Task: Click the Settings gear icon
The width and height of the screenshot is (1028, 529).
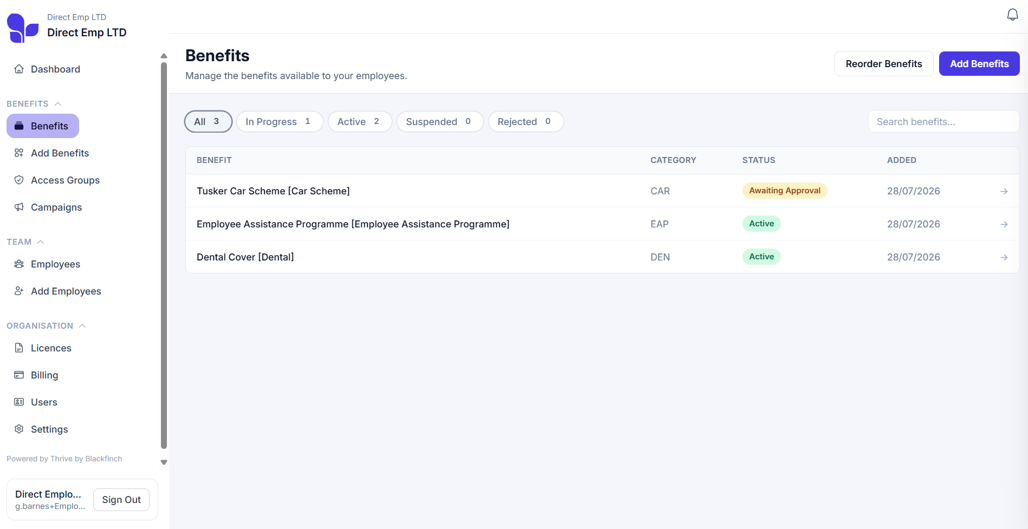Action: [x=19, y=429]
